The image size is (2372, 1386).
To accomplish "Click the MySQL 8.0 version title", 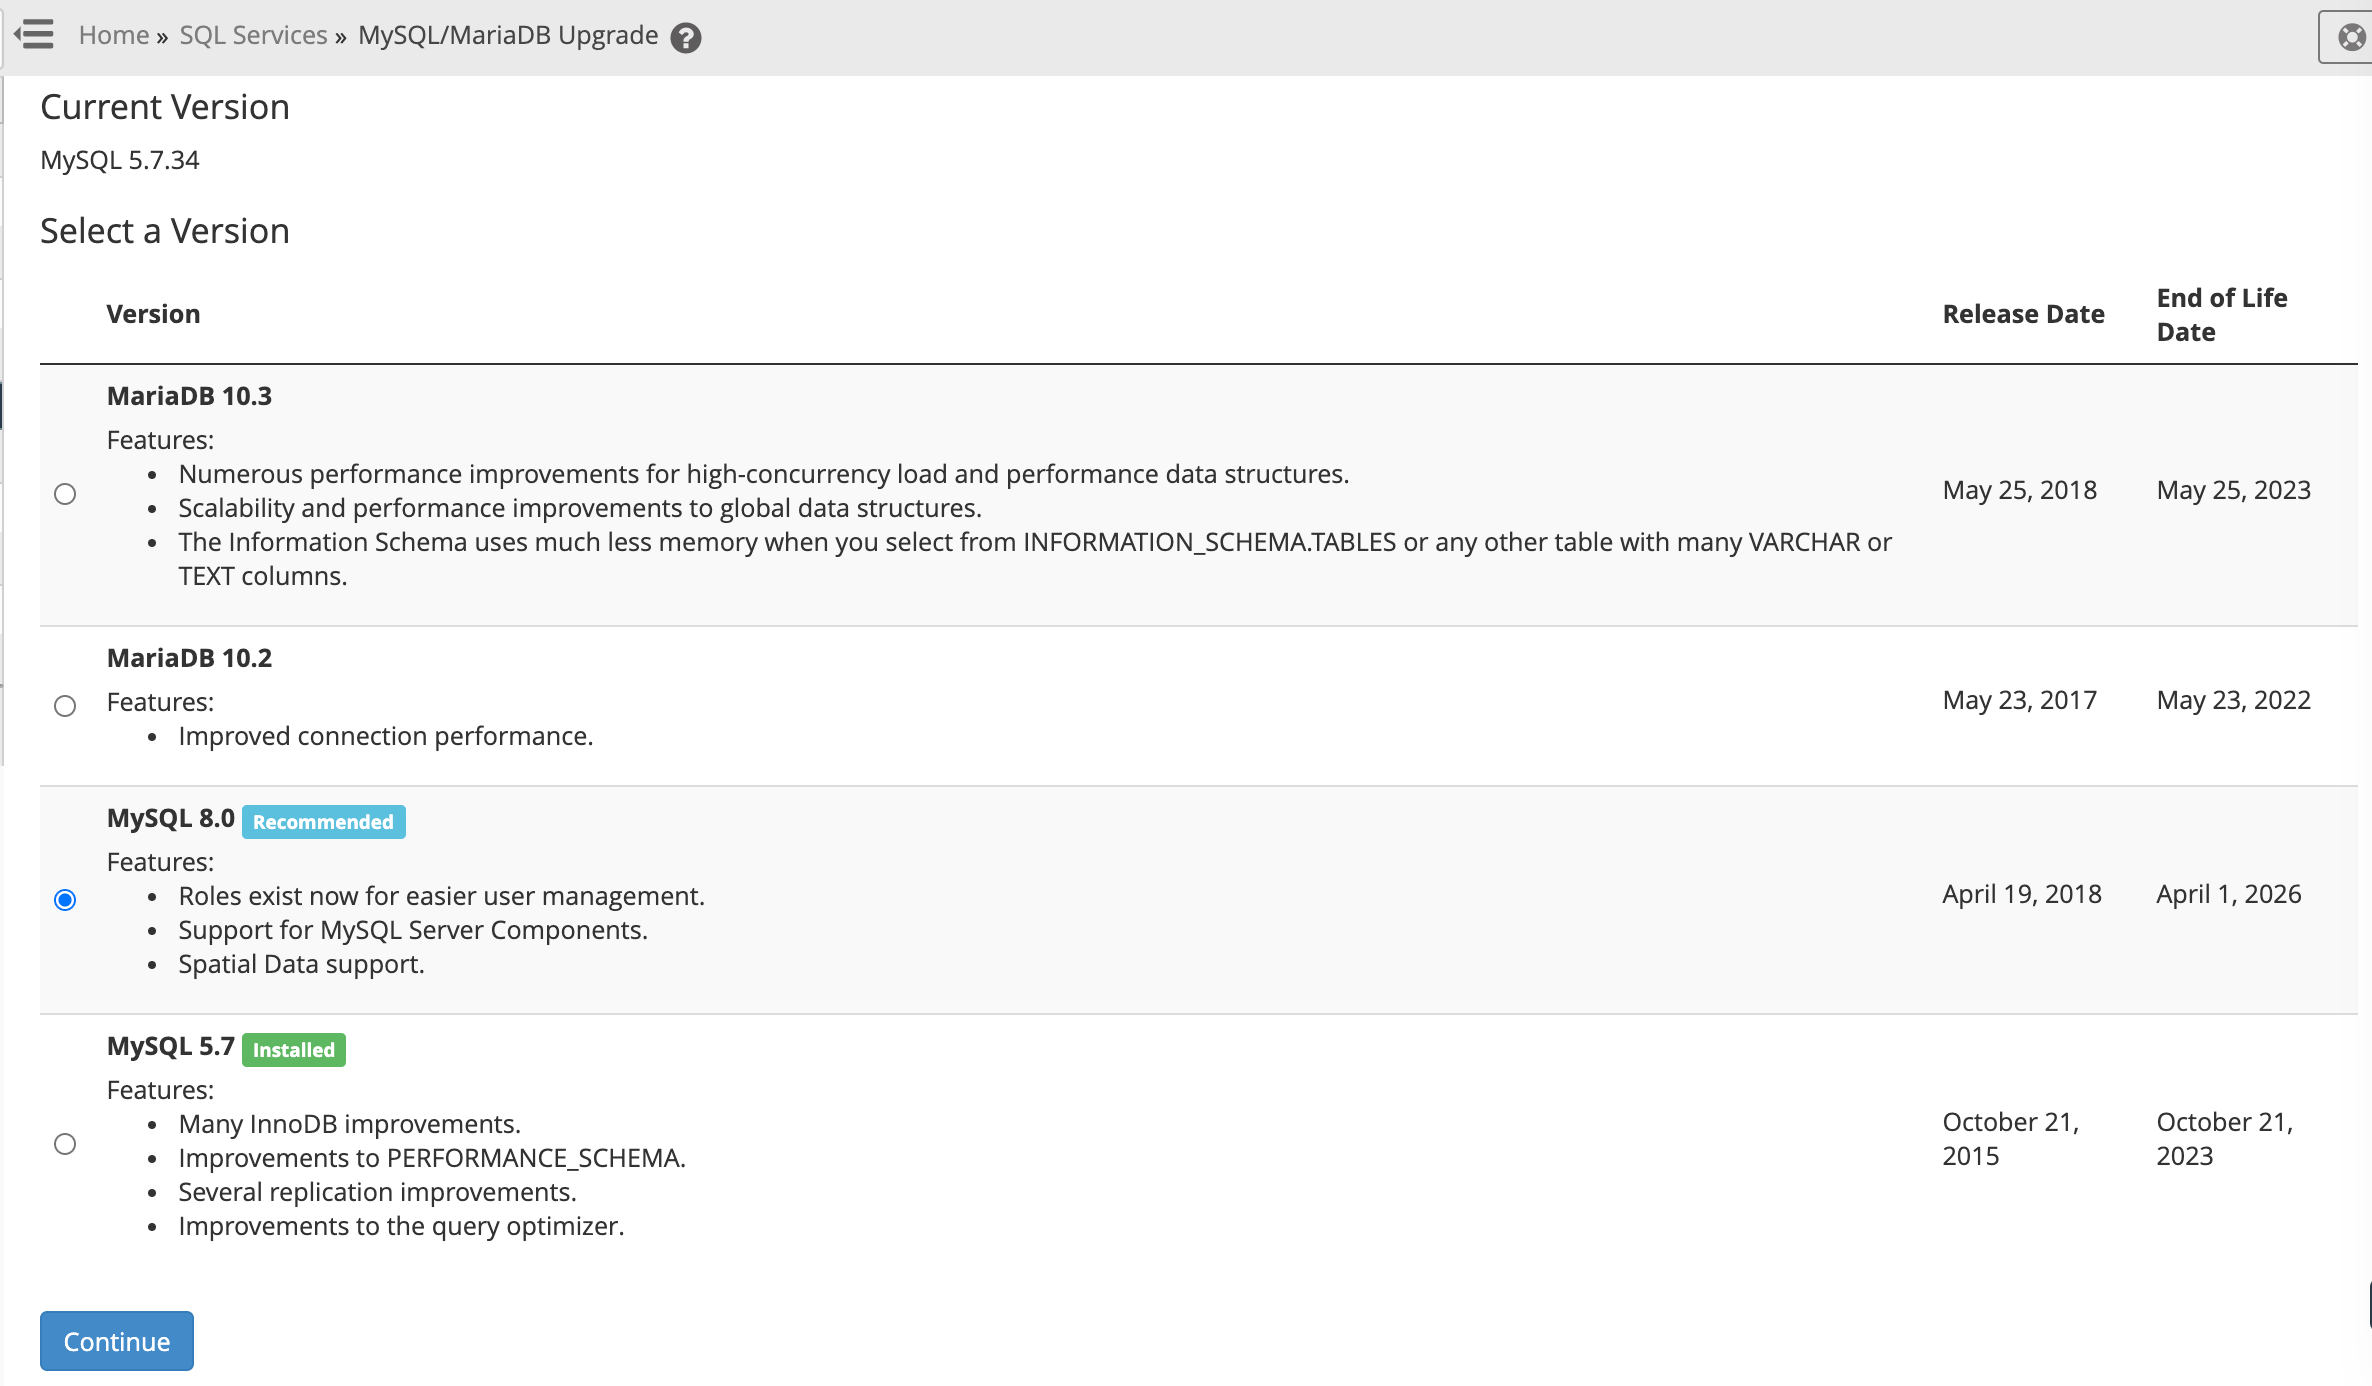I will point(170,818).
